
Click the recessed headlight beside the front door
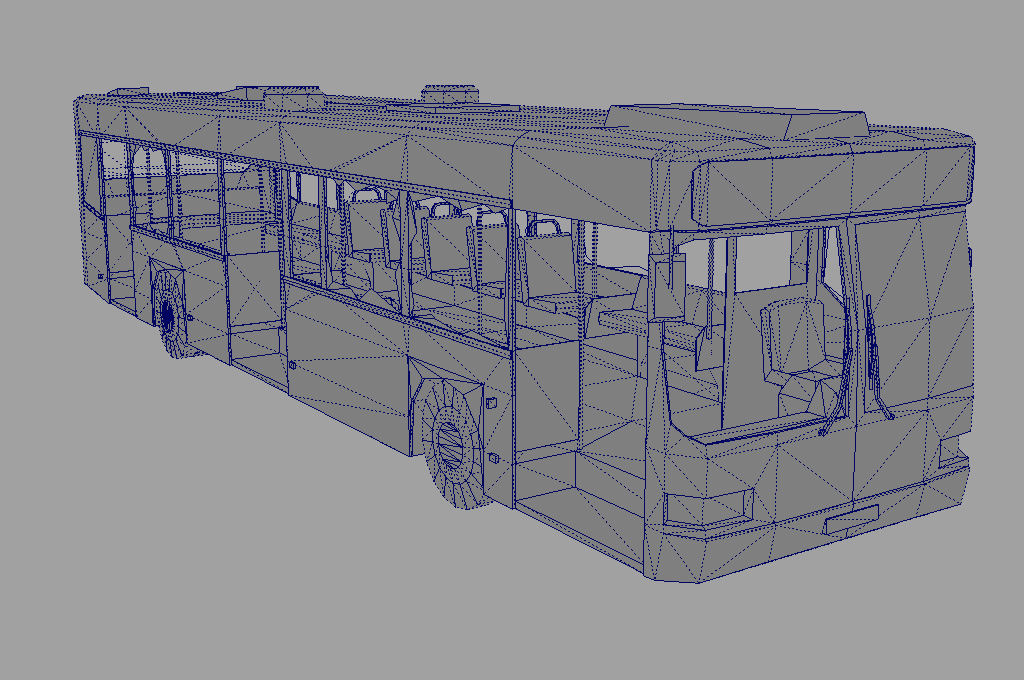708,506
